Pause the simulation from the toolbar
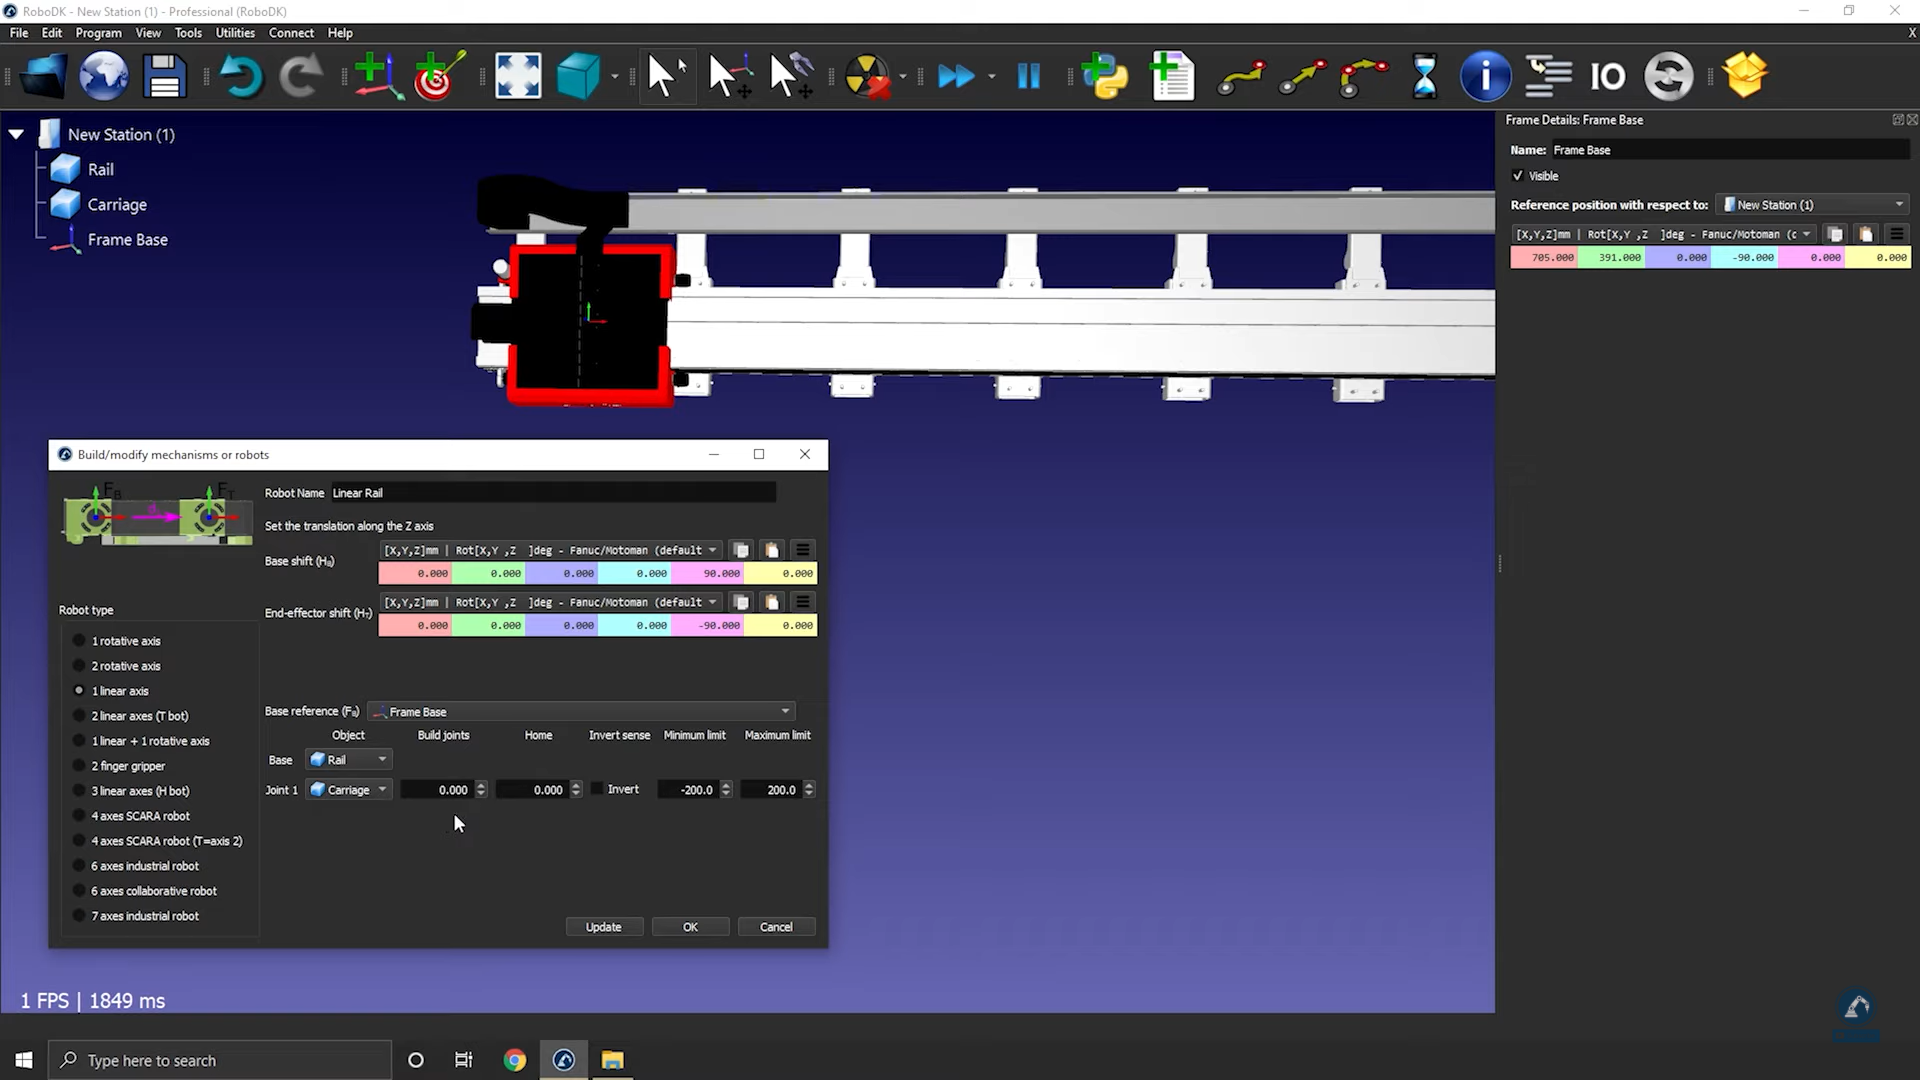Screen dimensions: 1920x1080 (x=1028, y=76)
